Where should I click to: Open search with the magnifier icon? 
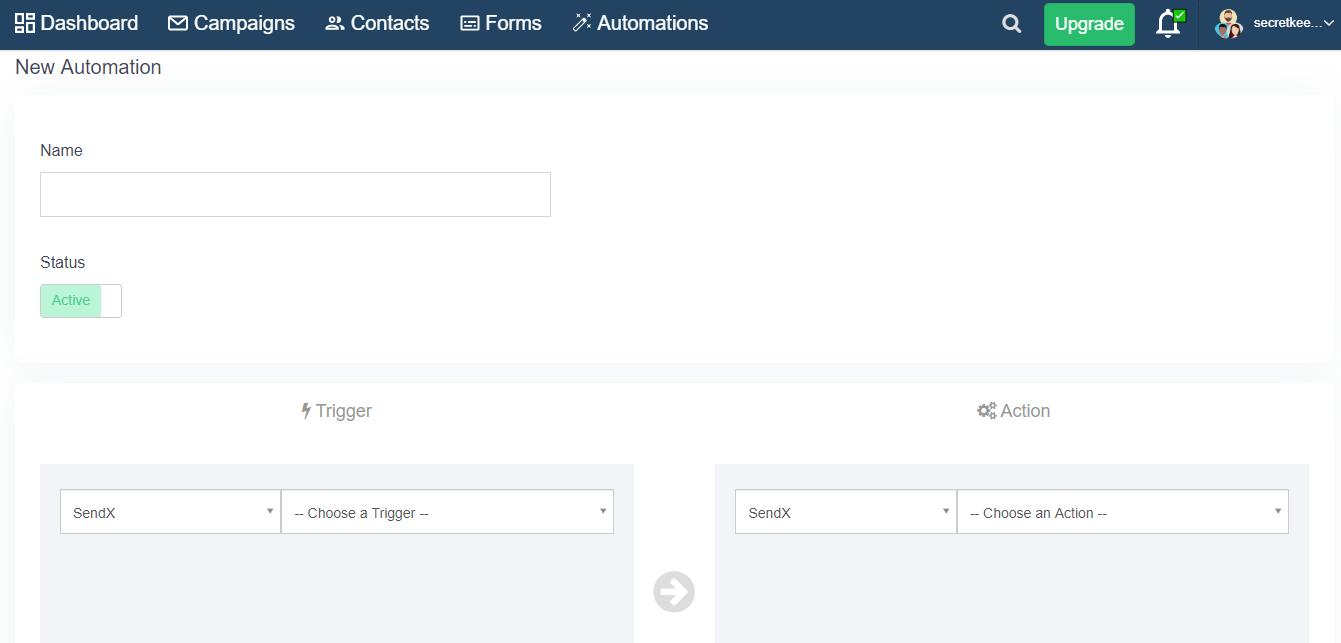[x=1012, y=24]
